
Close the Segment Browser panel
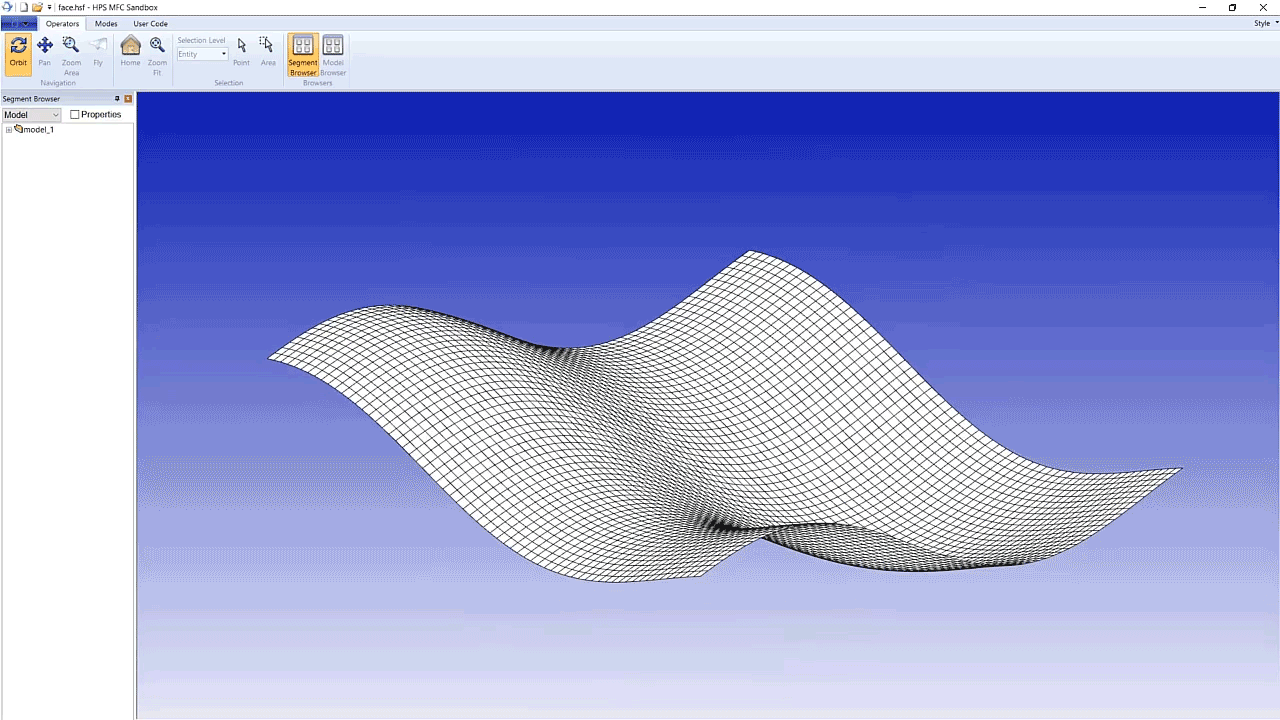(x=128, y=99)
